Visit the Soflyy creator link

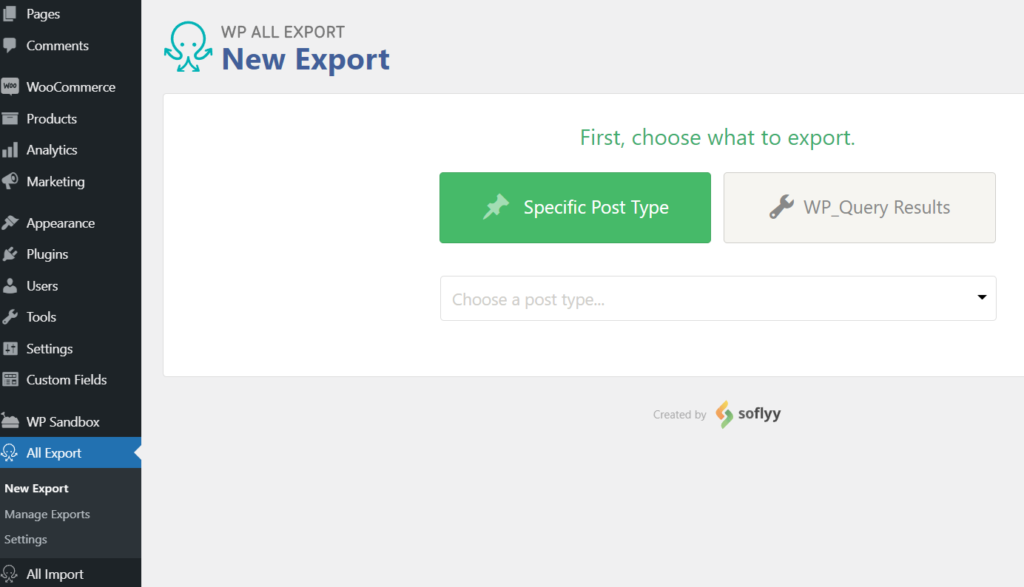748,414
